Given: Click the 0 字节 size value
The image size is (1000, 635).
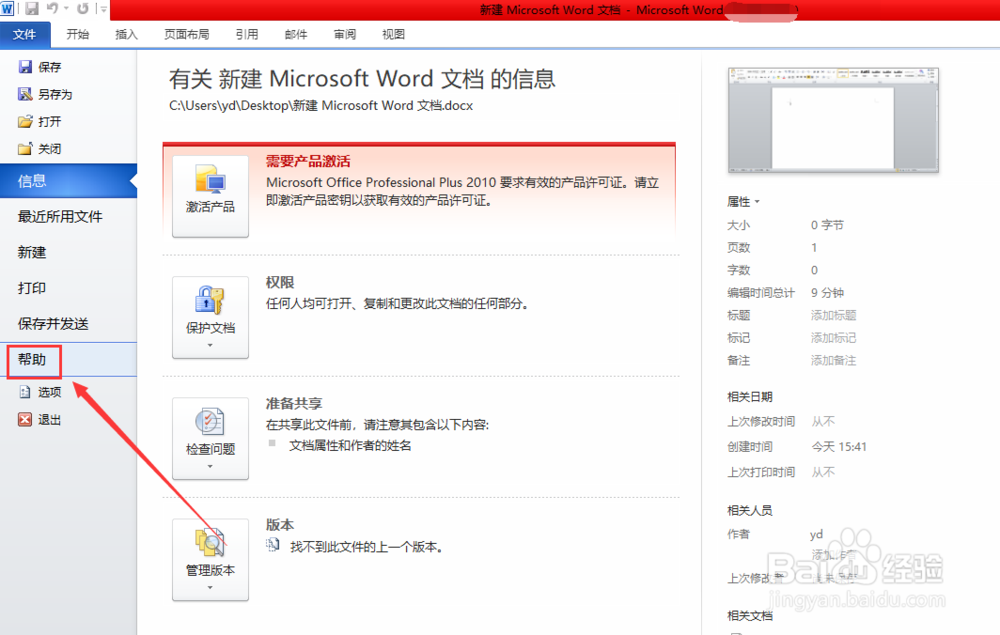Looking at the screenshot, I should click(827, 225).
